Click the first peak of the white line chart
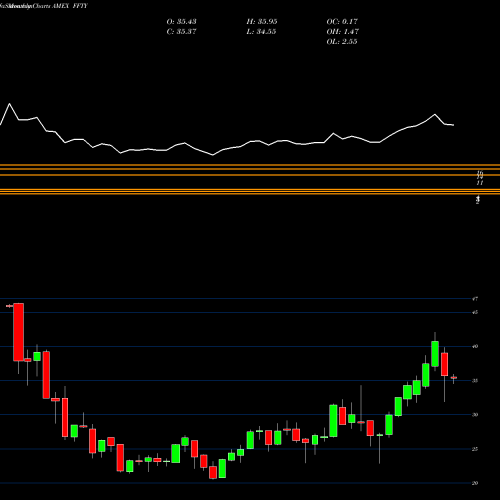500x500 pixels. (x=9, y=104)
